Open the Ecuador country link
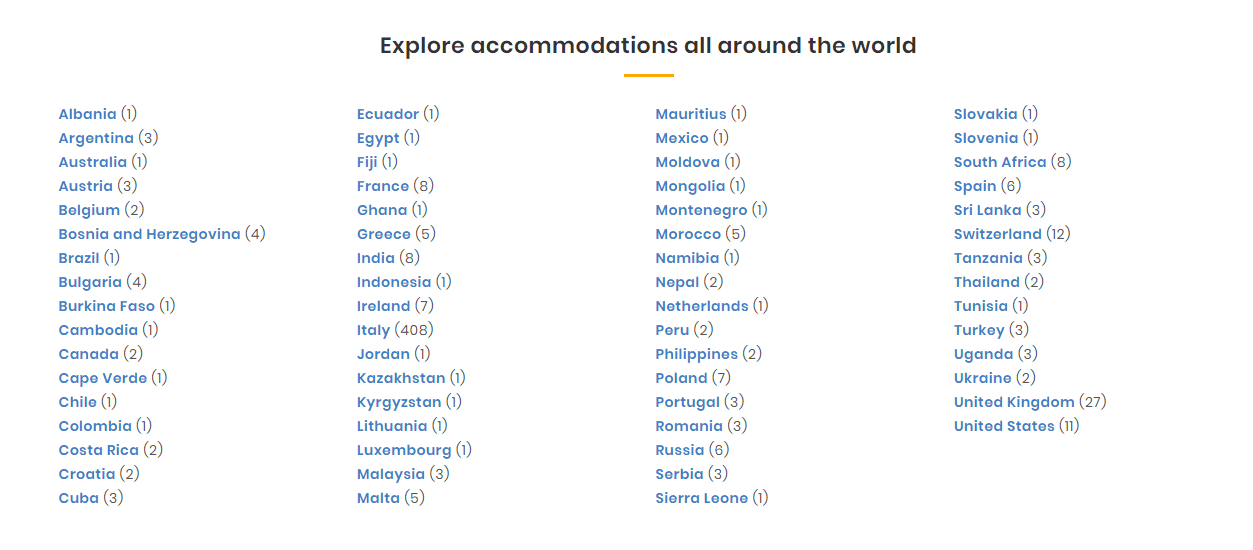 (387, 114)
